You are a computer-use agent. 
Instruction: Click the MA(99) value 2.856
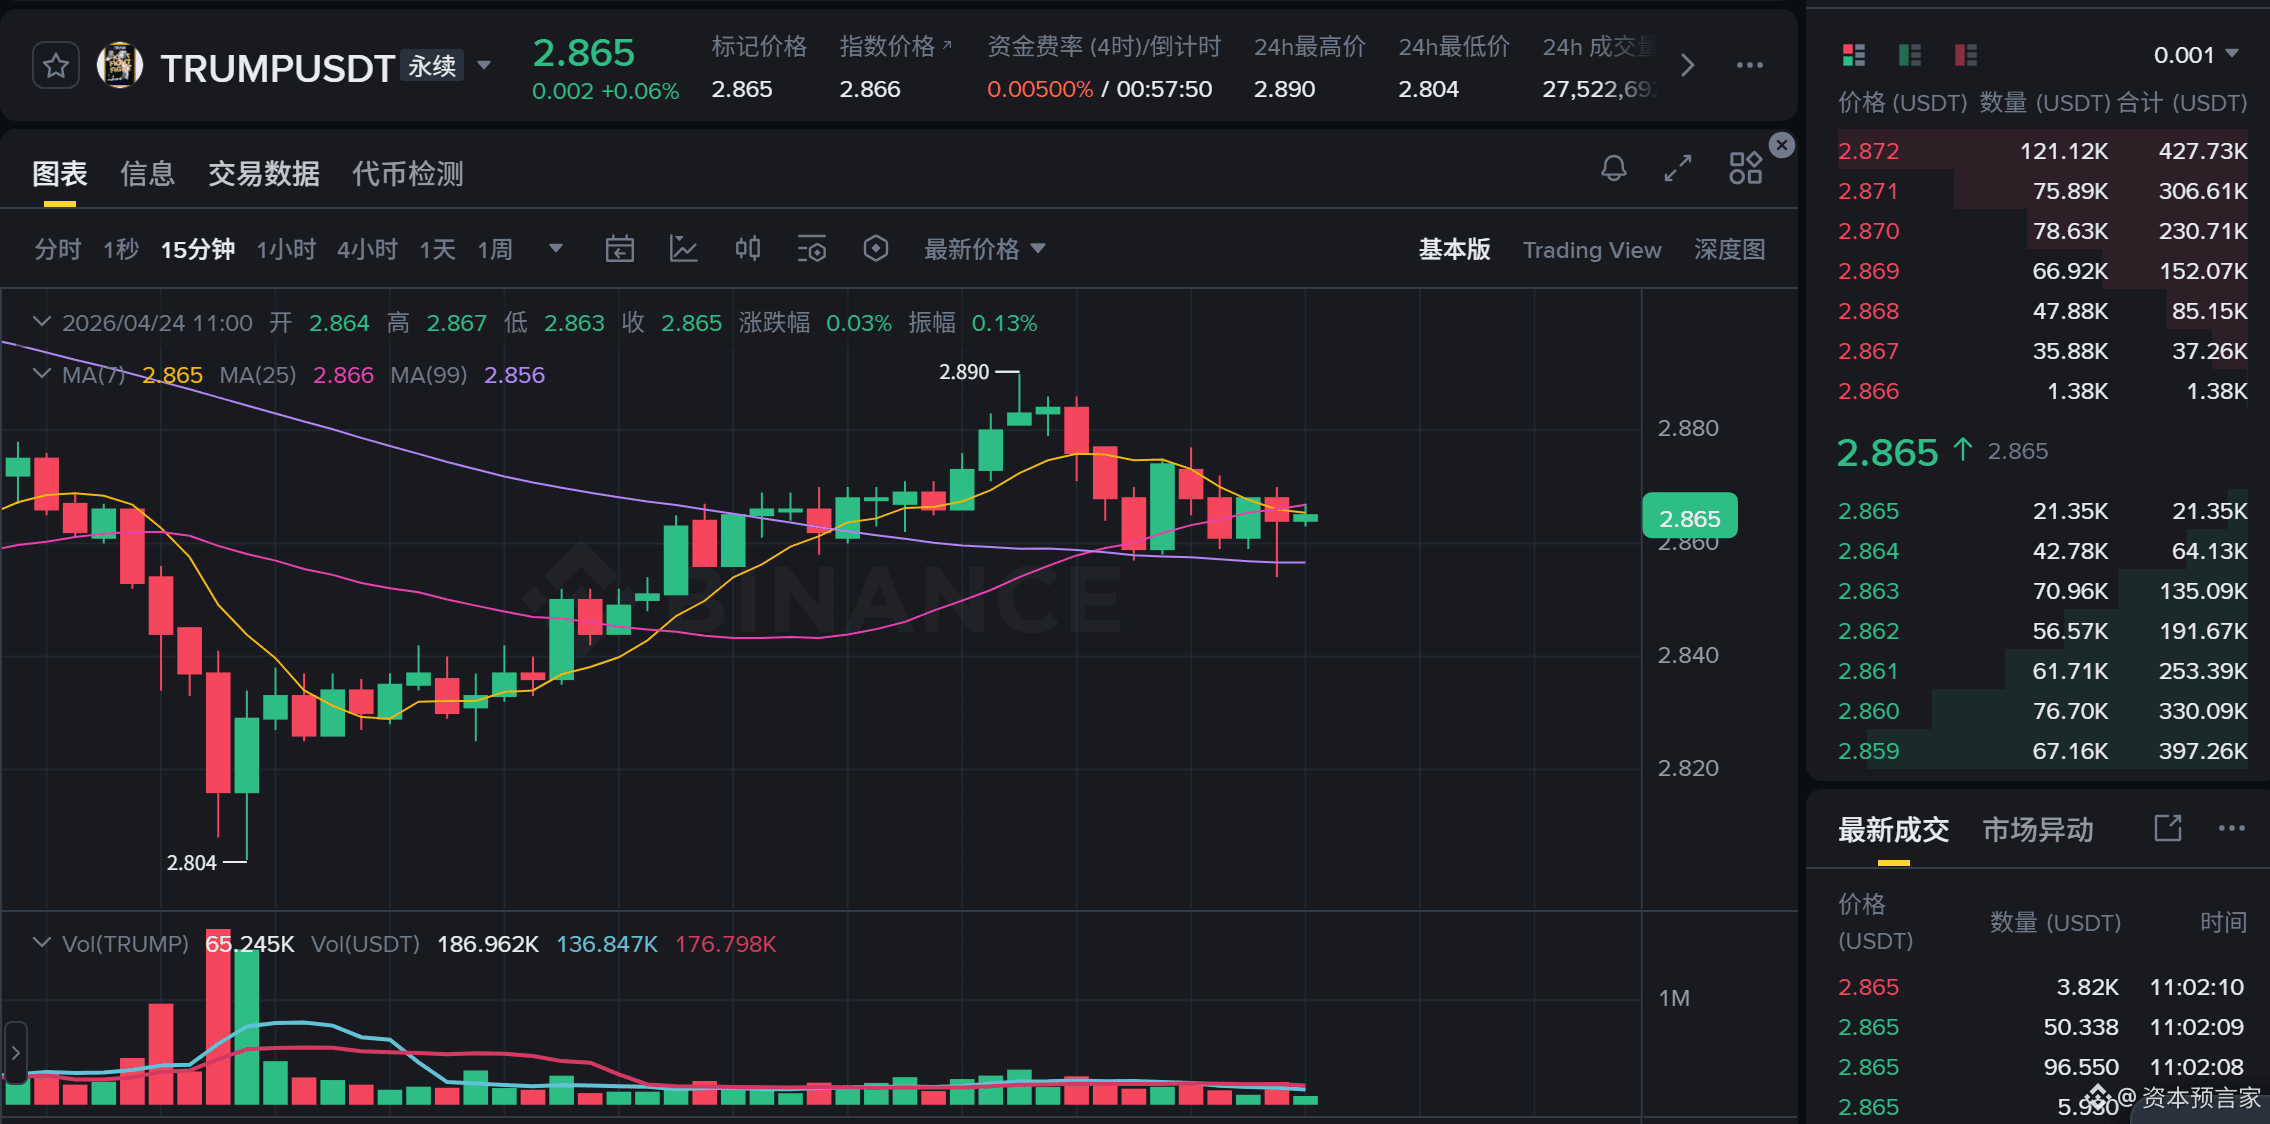coord(514,375)
